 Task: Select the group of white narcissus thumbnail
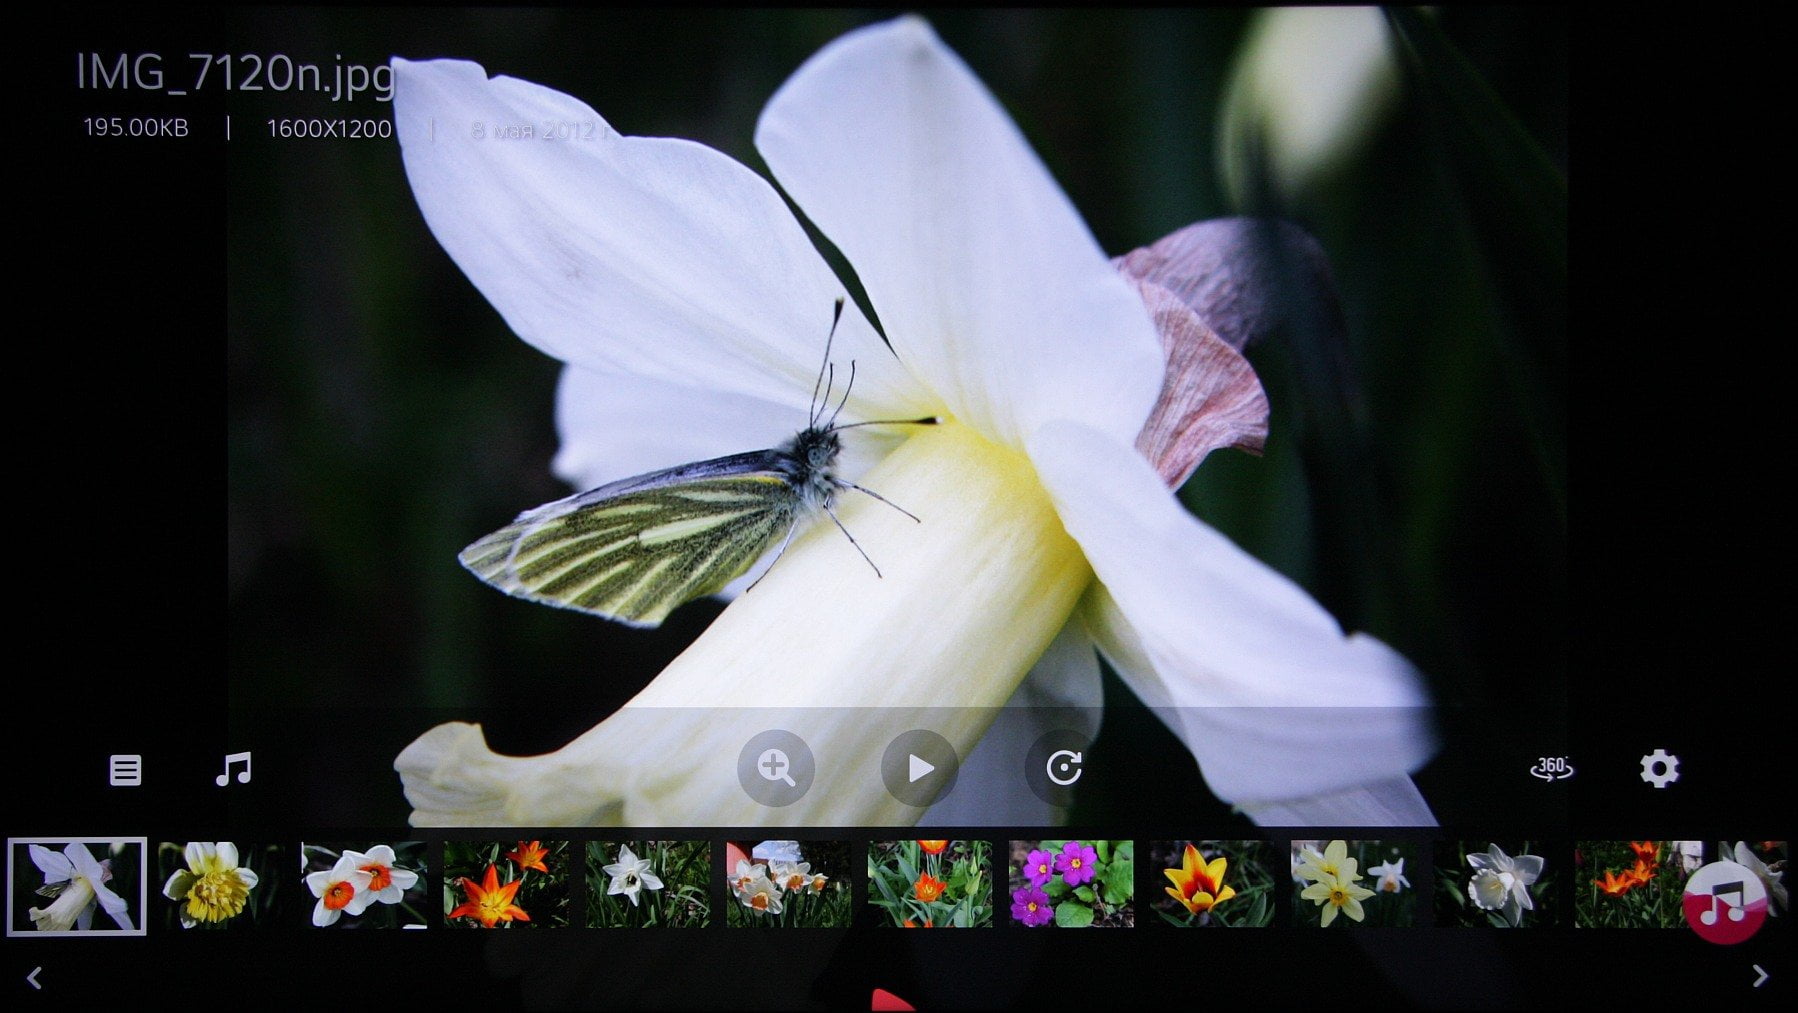(x=789, y=884)
